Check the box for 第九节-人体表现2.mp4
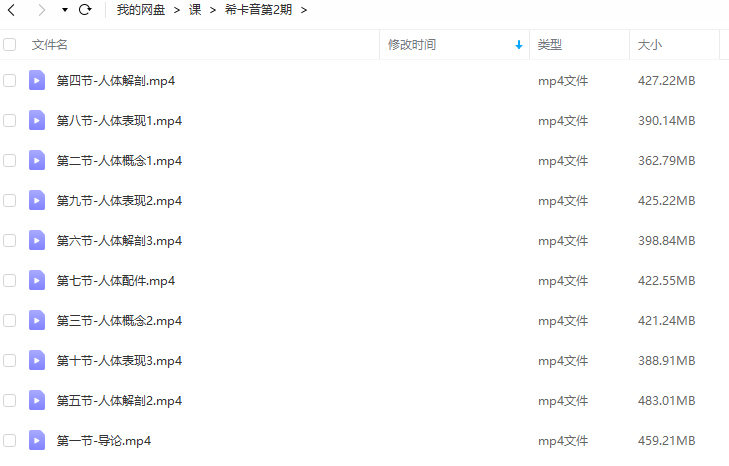729x466 pixels. point(9,200)
